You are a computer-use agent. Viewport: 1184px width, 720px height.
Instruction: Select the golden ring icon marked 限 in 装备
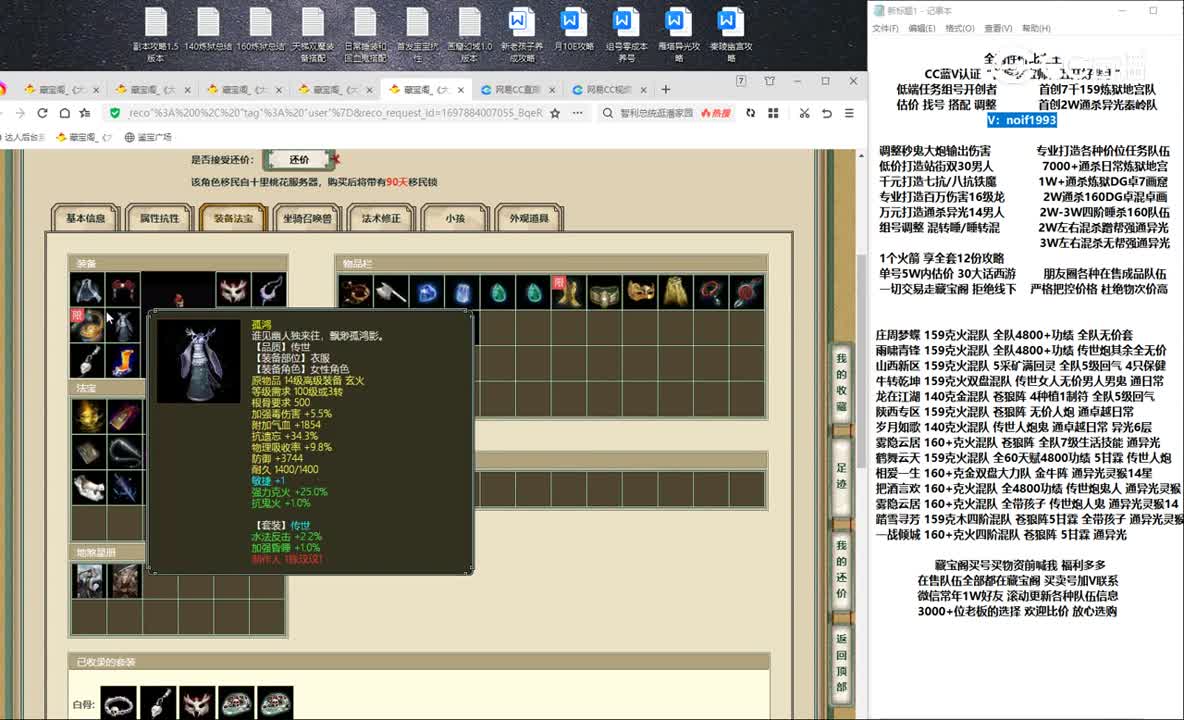click(x=88, y=325)
